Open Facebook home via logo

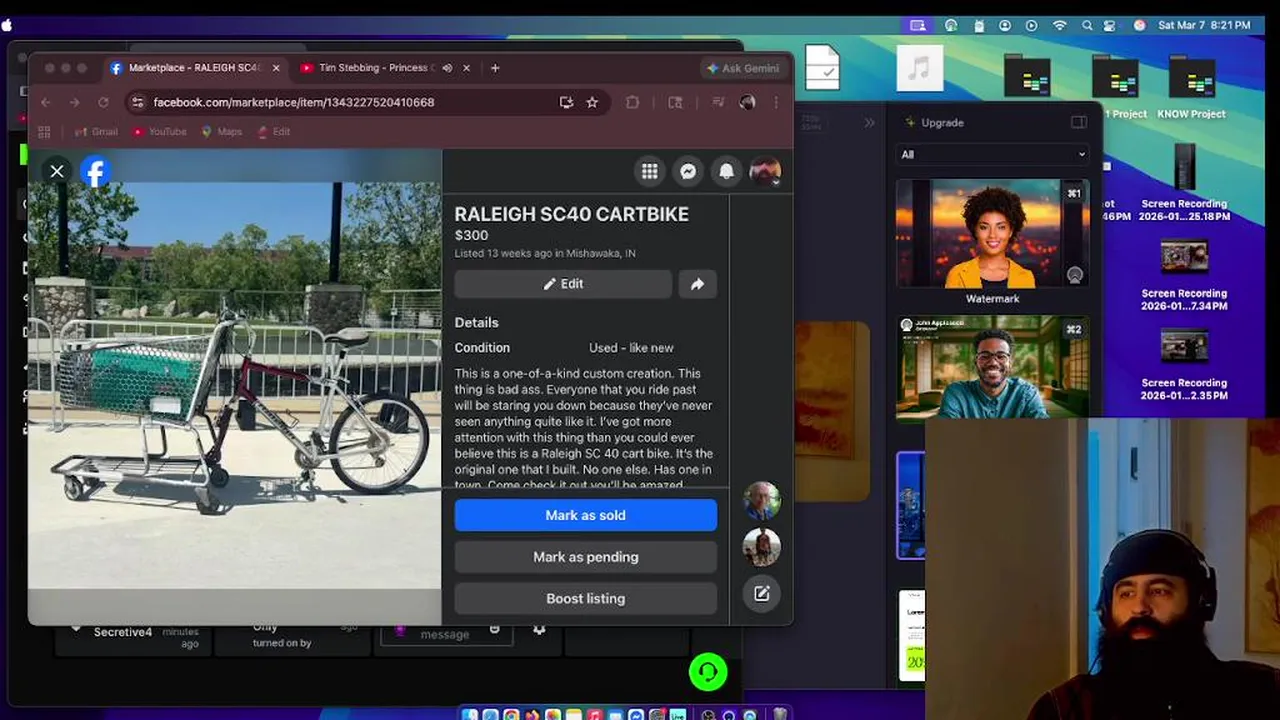click(95, 172)
